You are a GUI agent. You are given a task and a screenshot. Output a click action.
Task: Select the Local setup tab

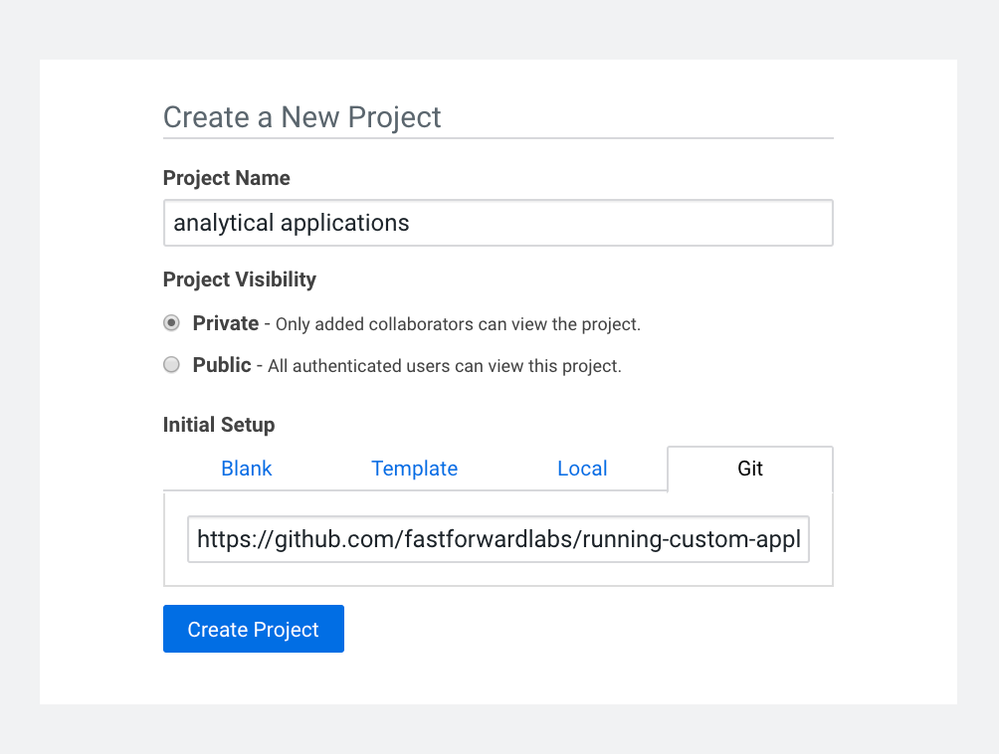coord(582,468)
